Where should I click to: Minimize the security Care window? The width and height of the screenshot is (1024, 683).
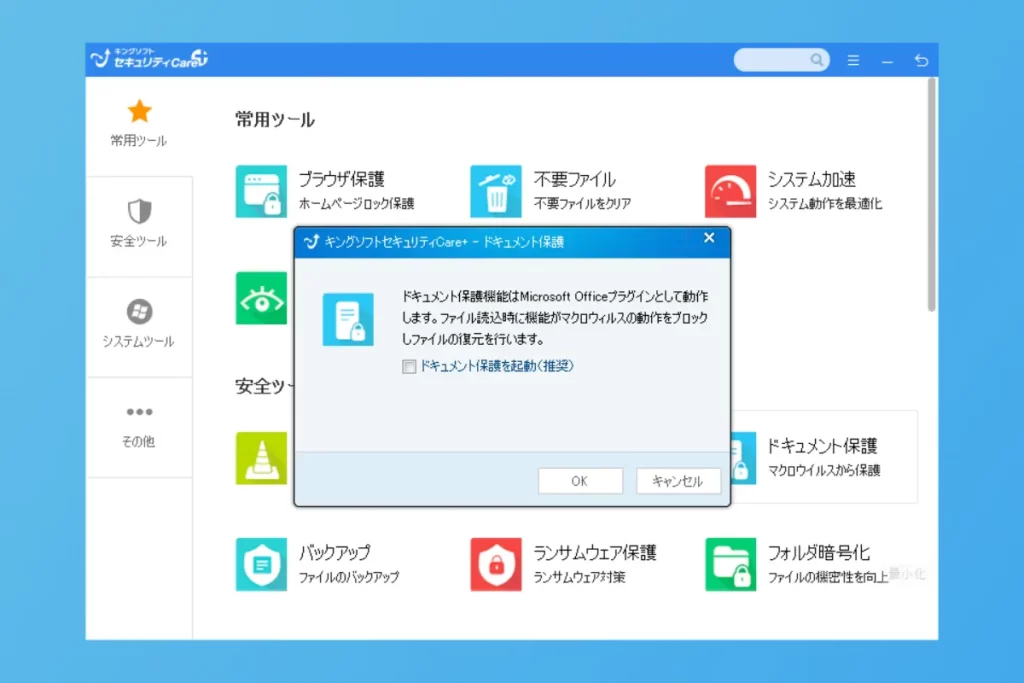tap(887, 61)
